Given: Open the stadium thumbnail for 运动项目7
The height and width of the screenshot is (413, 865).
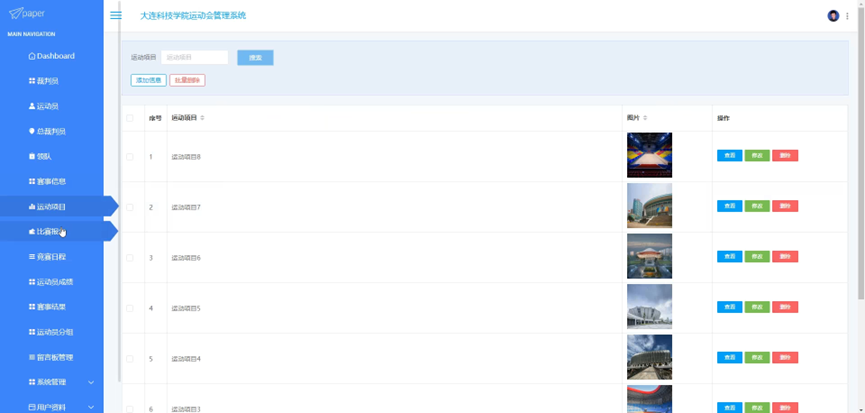Looking at the screenshot, I should [x=649, y=206].
